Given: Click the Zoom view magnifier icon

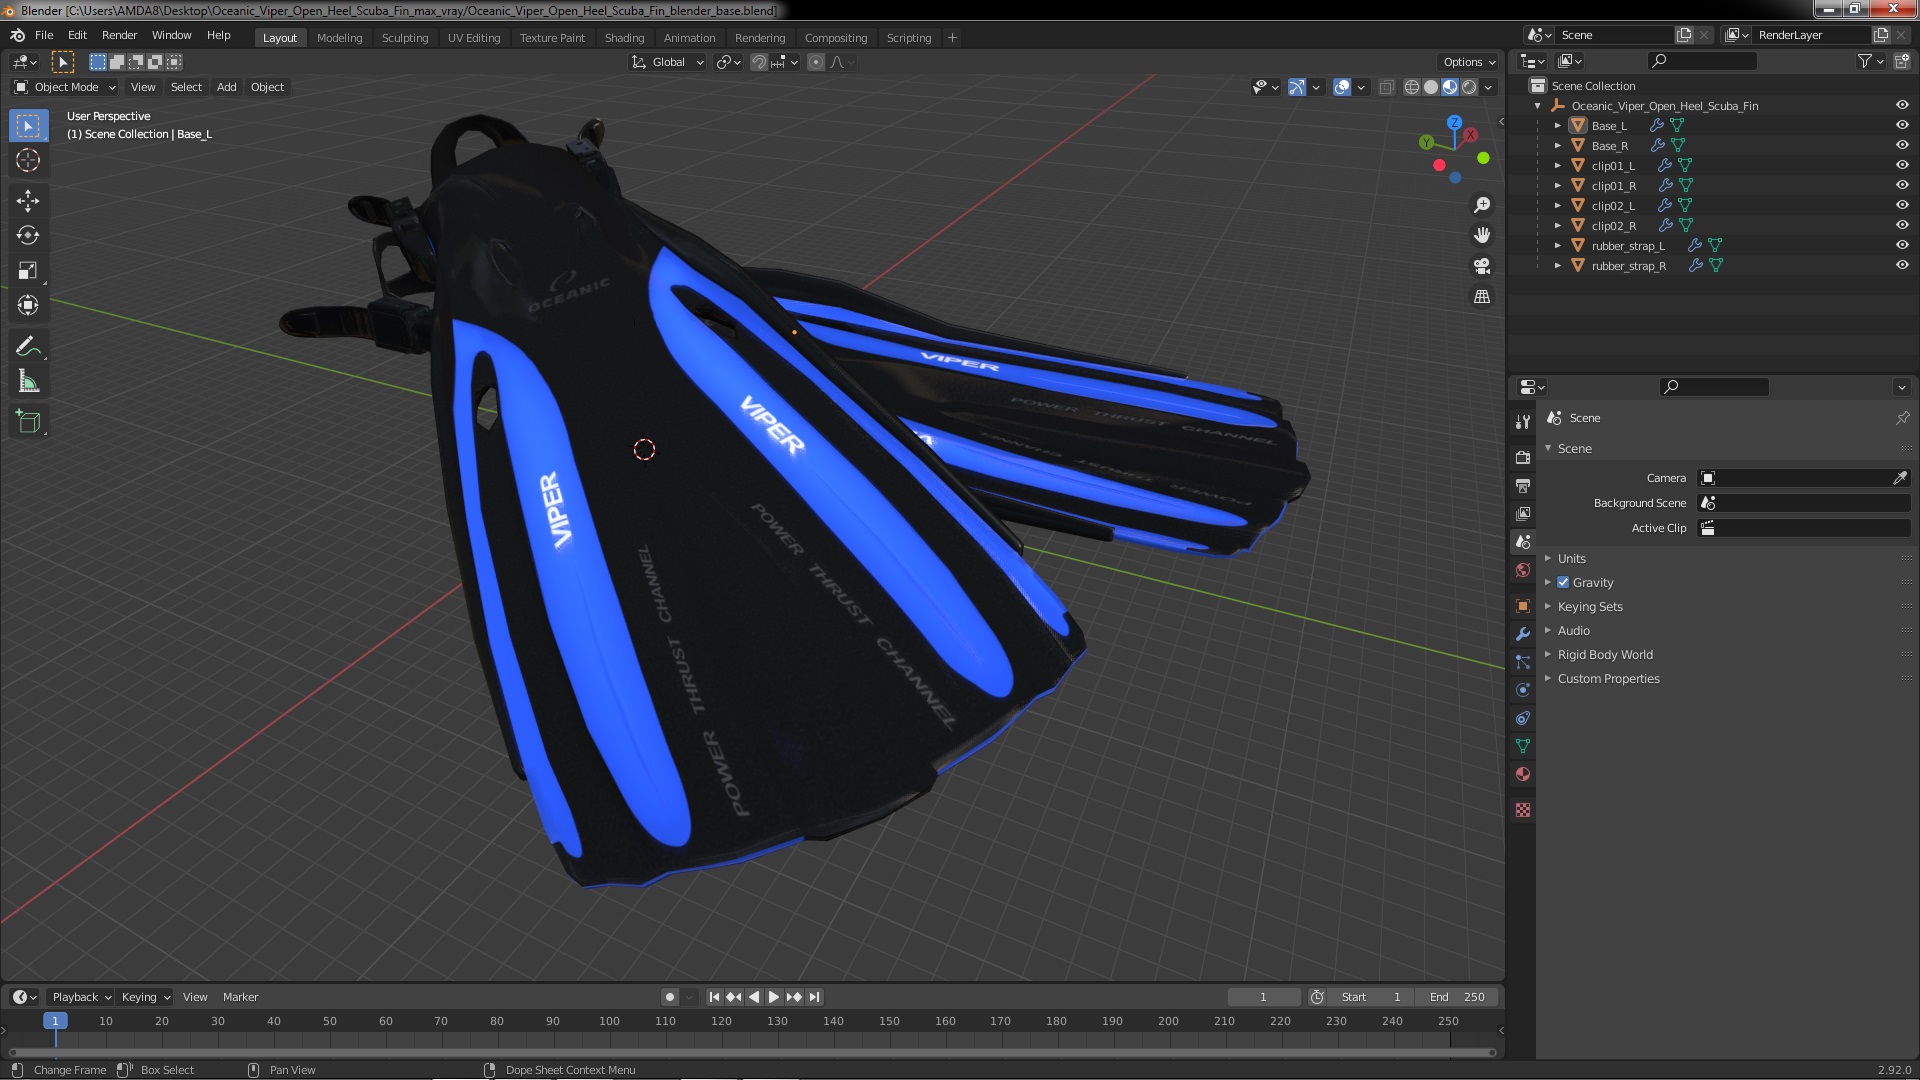Looking at the screenshot, I should click(x=1482, y=205).
